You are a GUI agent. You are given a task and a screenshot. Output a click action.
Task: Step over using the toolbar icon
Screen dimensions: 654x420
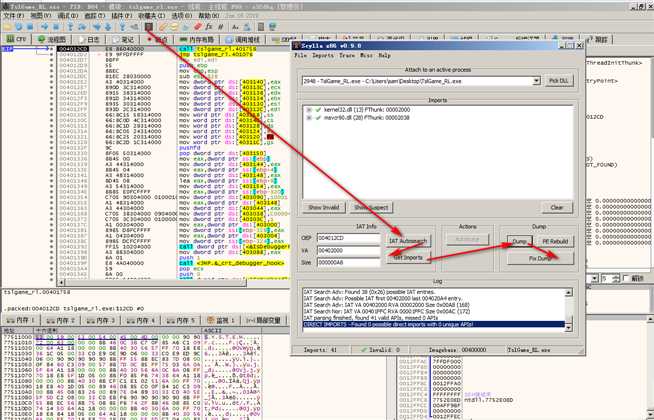(x=82, y=27)
